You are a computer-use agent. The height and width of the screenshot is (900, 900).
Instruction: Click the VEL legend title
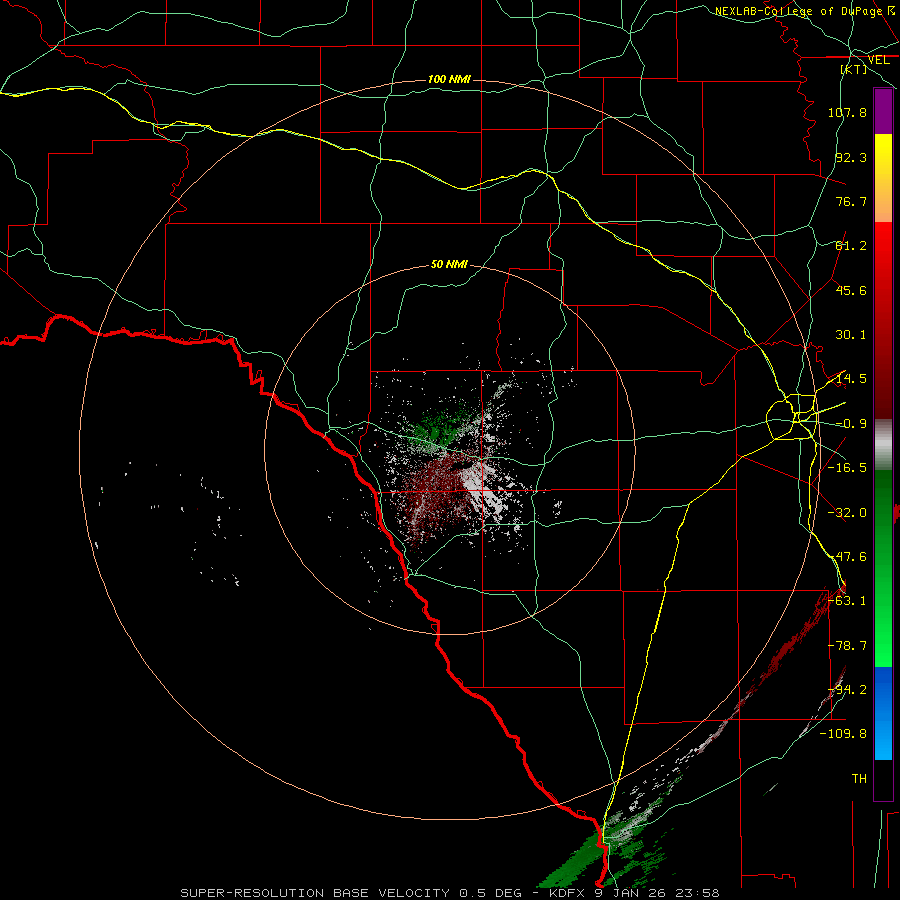(878, 60)
